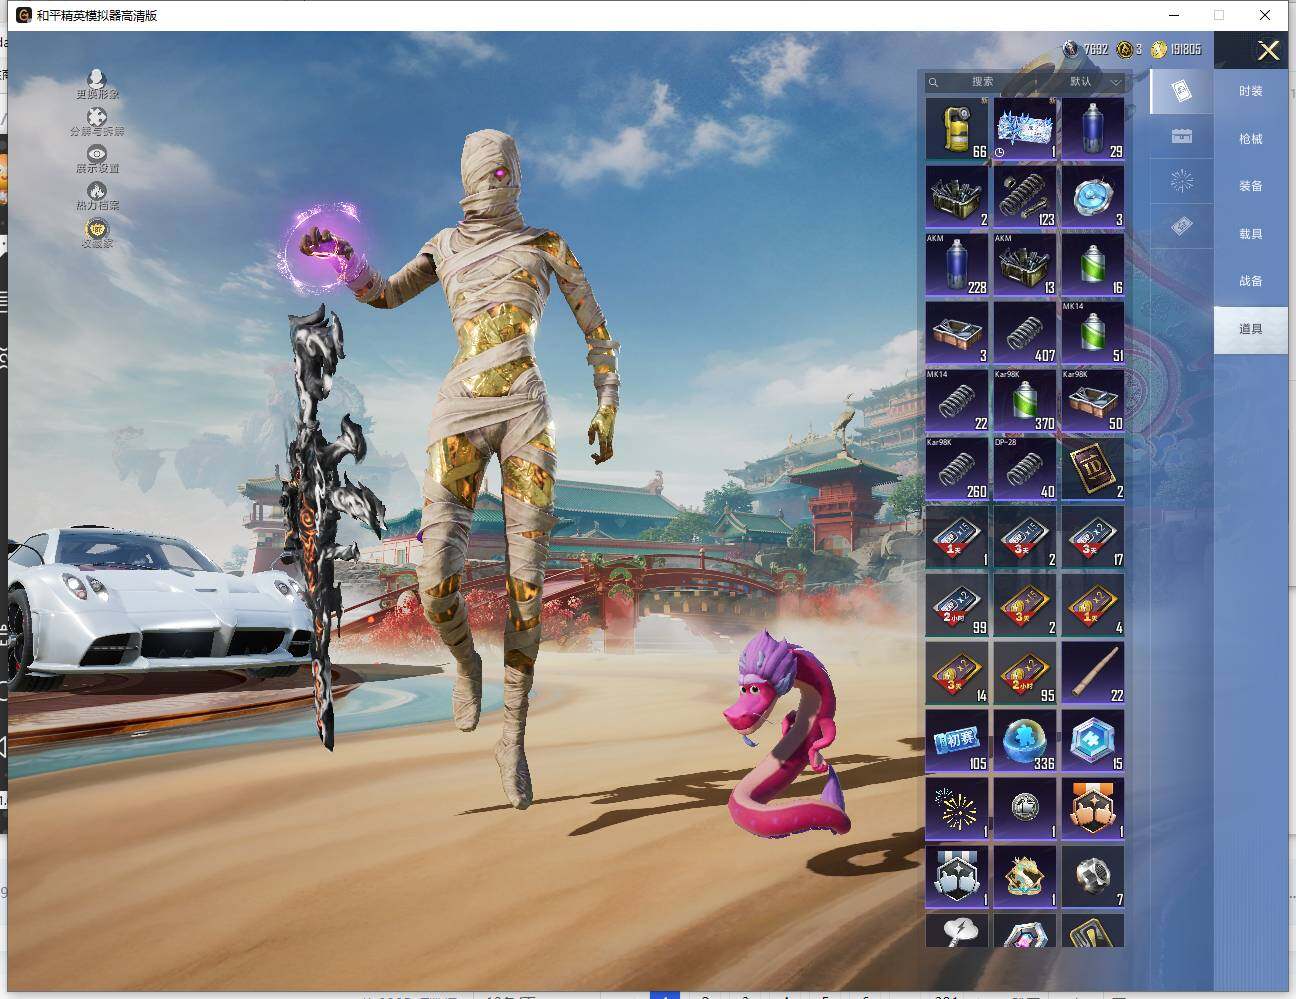Switch to the 载具 tab
1296x999 pixels.
(1250, 234)
